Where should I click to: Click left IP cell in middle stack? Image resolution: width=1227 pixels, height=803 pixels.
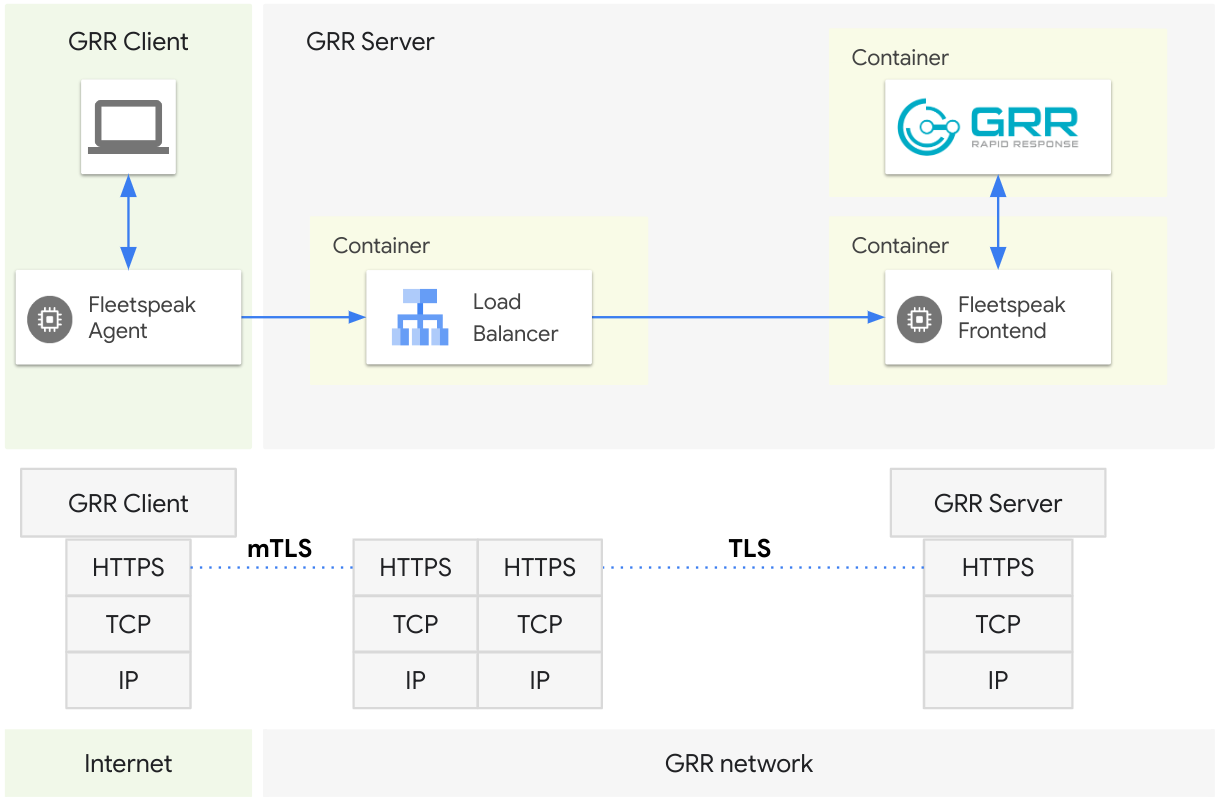click(416, 681)
